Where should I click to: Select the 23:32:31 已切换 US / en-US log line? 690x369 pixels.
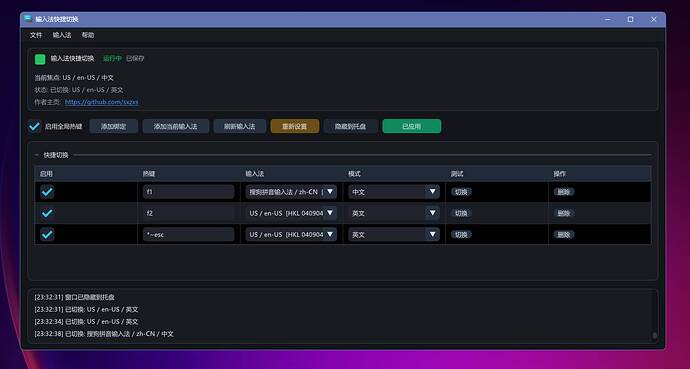[86, 310]
